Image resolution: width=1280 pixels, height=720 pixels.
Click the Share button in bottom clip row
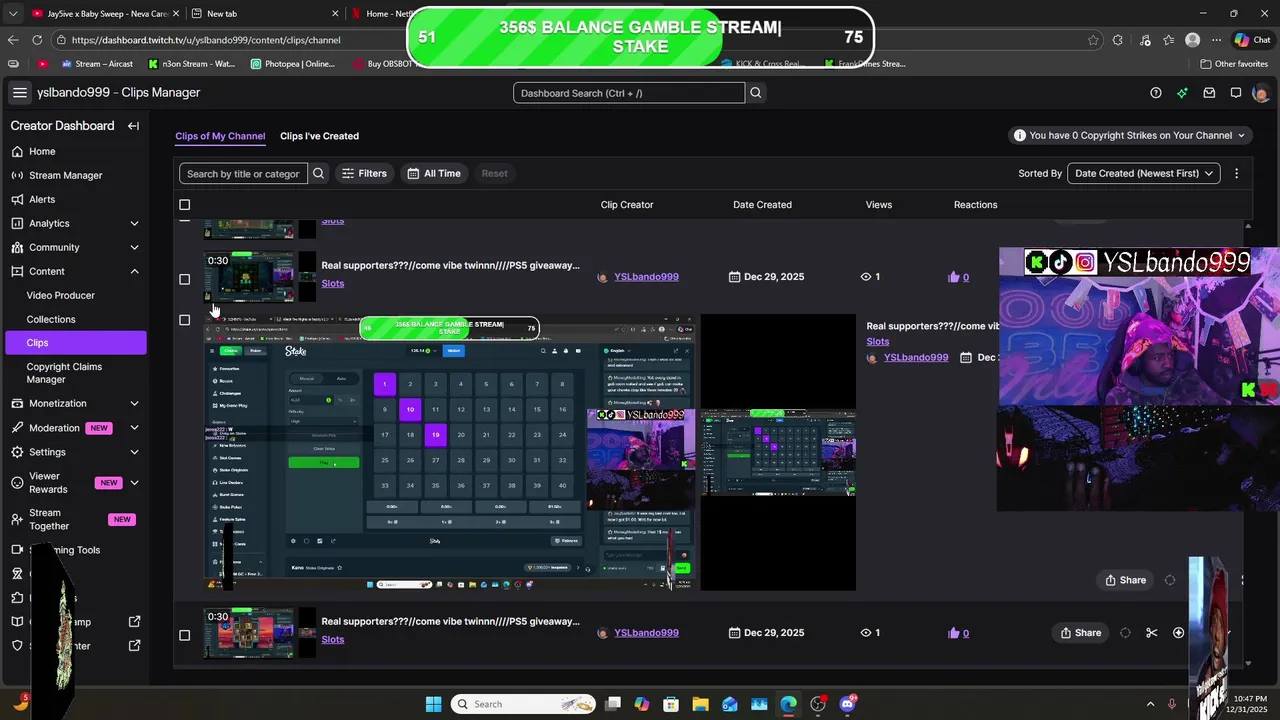pyautogui.click(x=1080, y=633)
